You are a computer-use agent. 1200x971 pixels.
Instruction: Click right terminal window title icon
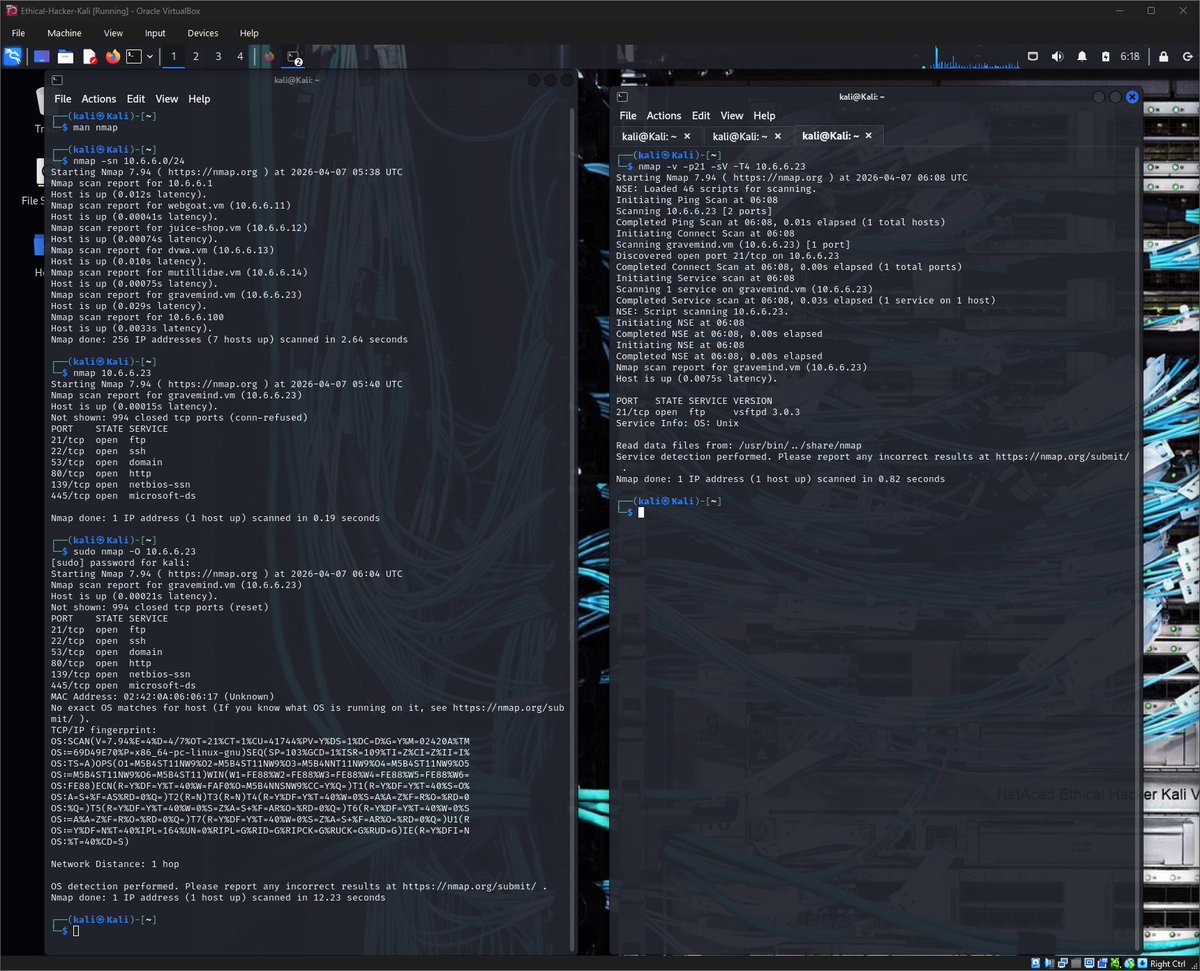click(x=622, y=97)
